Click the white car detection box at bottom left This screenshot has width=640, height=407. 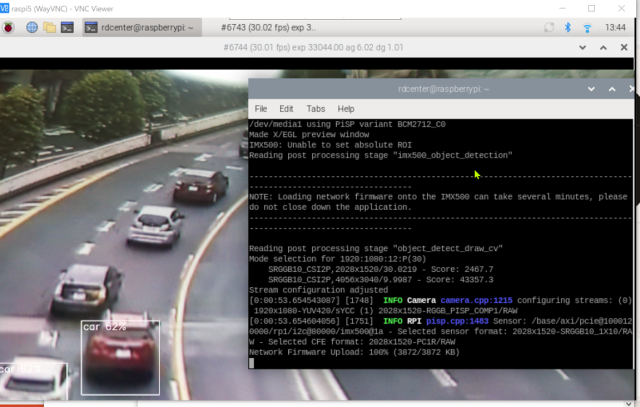click(33, 382)
